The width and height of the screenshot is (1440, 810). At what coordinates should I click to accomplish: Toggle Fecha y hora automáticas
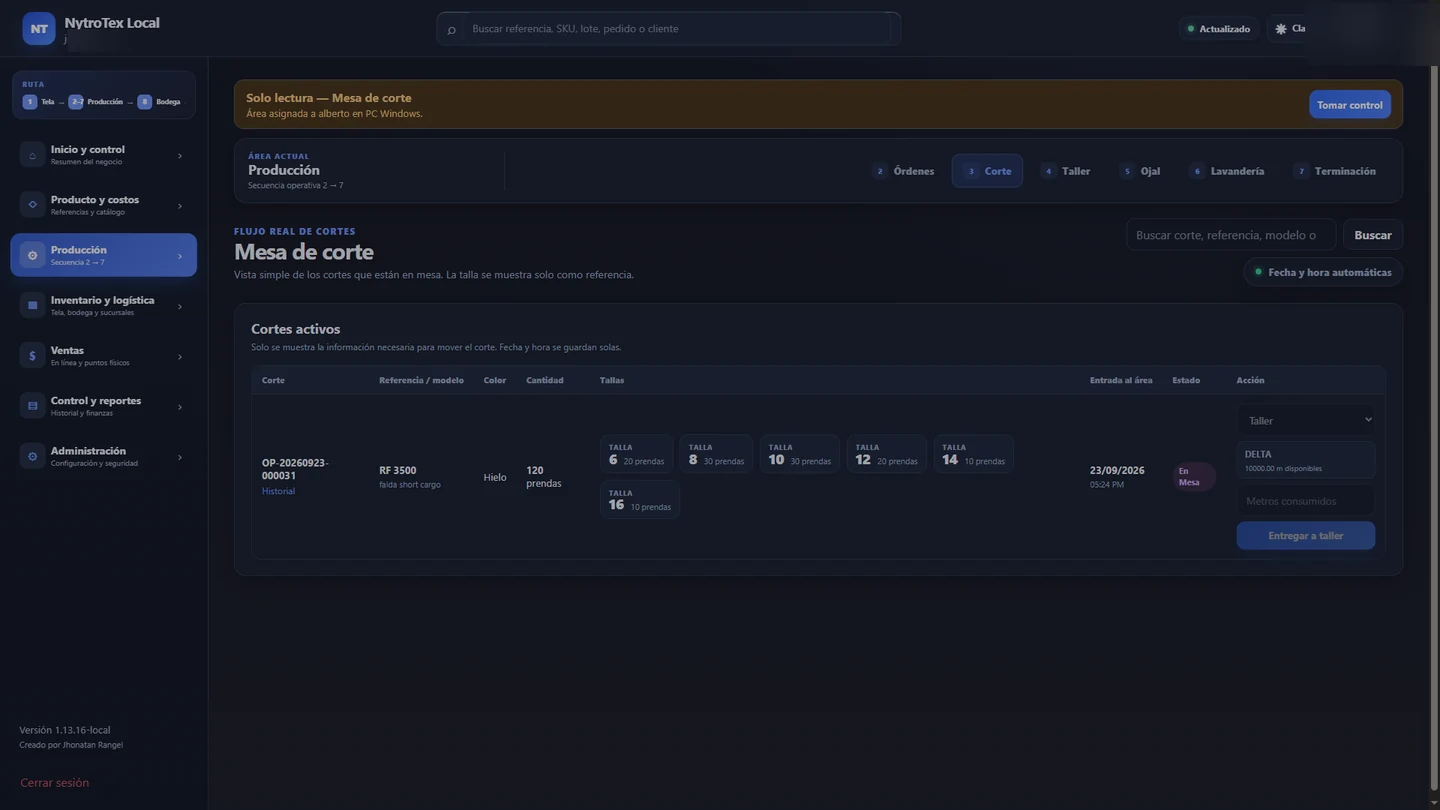coord(1323,272)
